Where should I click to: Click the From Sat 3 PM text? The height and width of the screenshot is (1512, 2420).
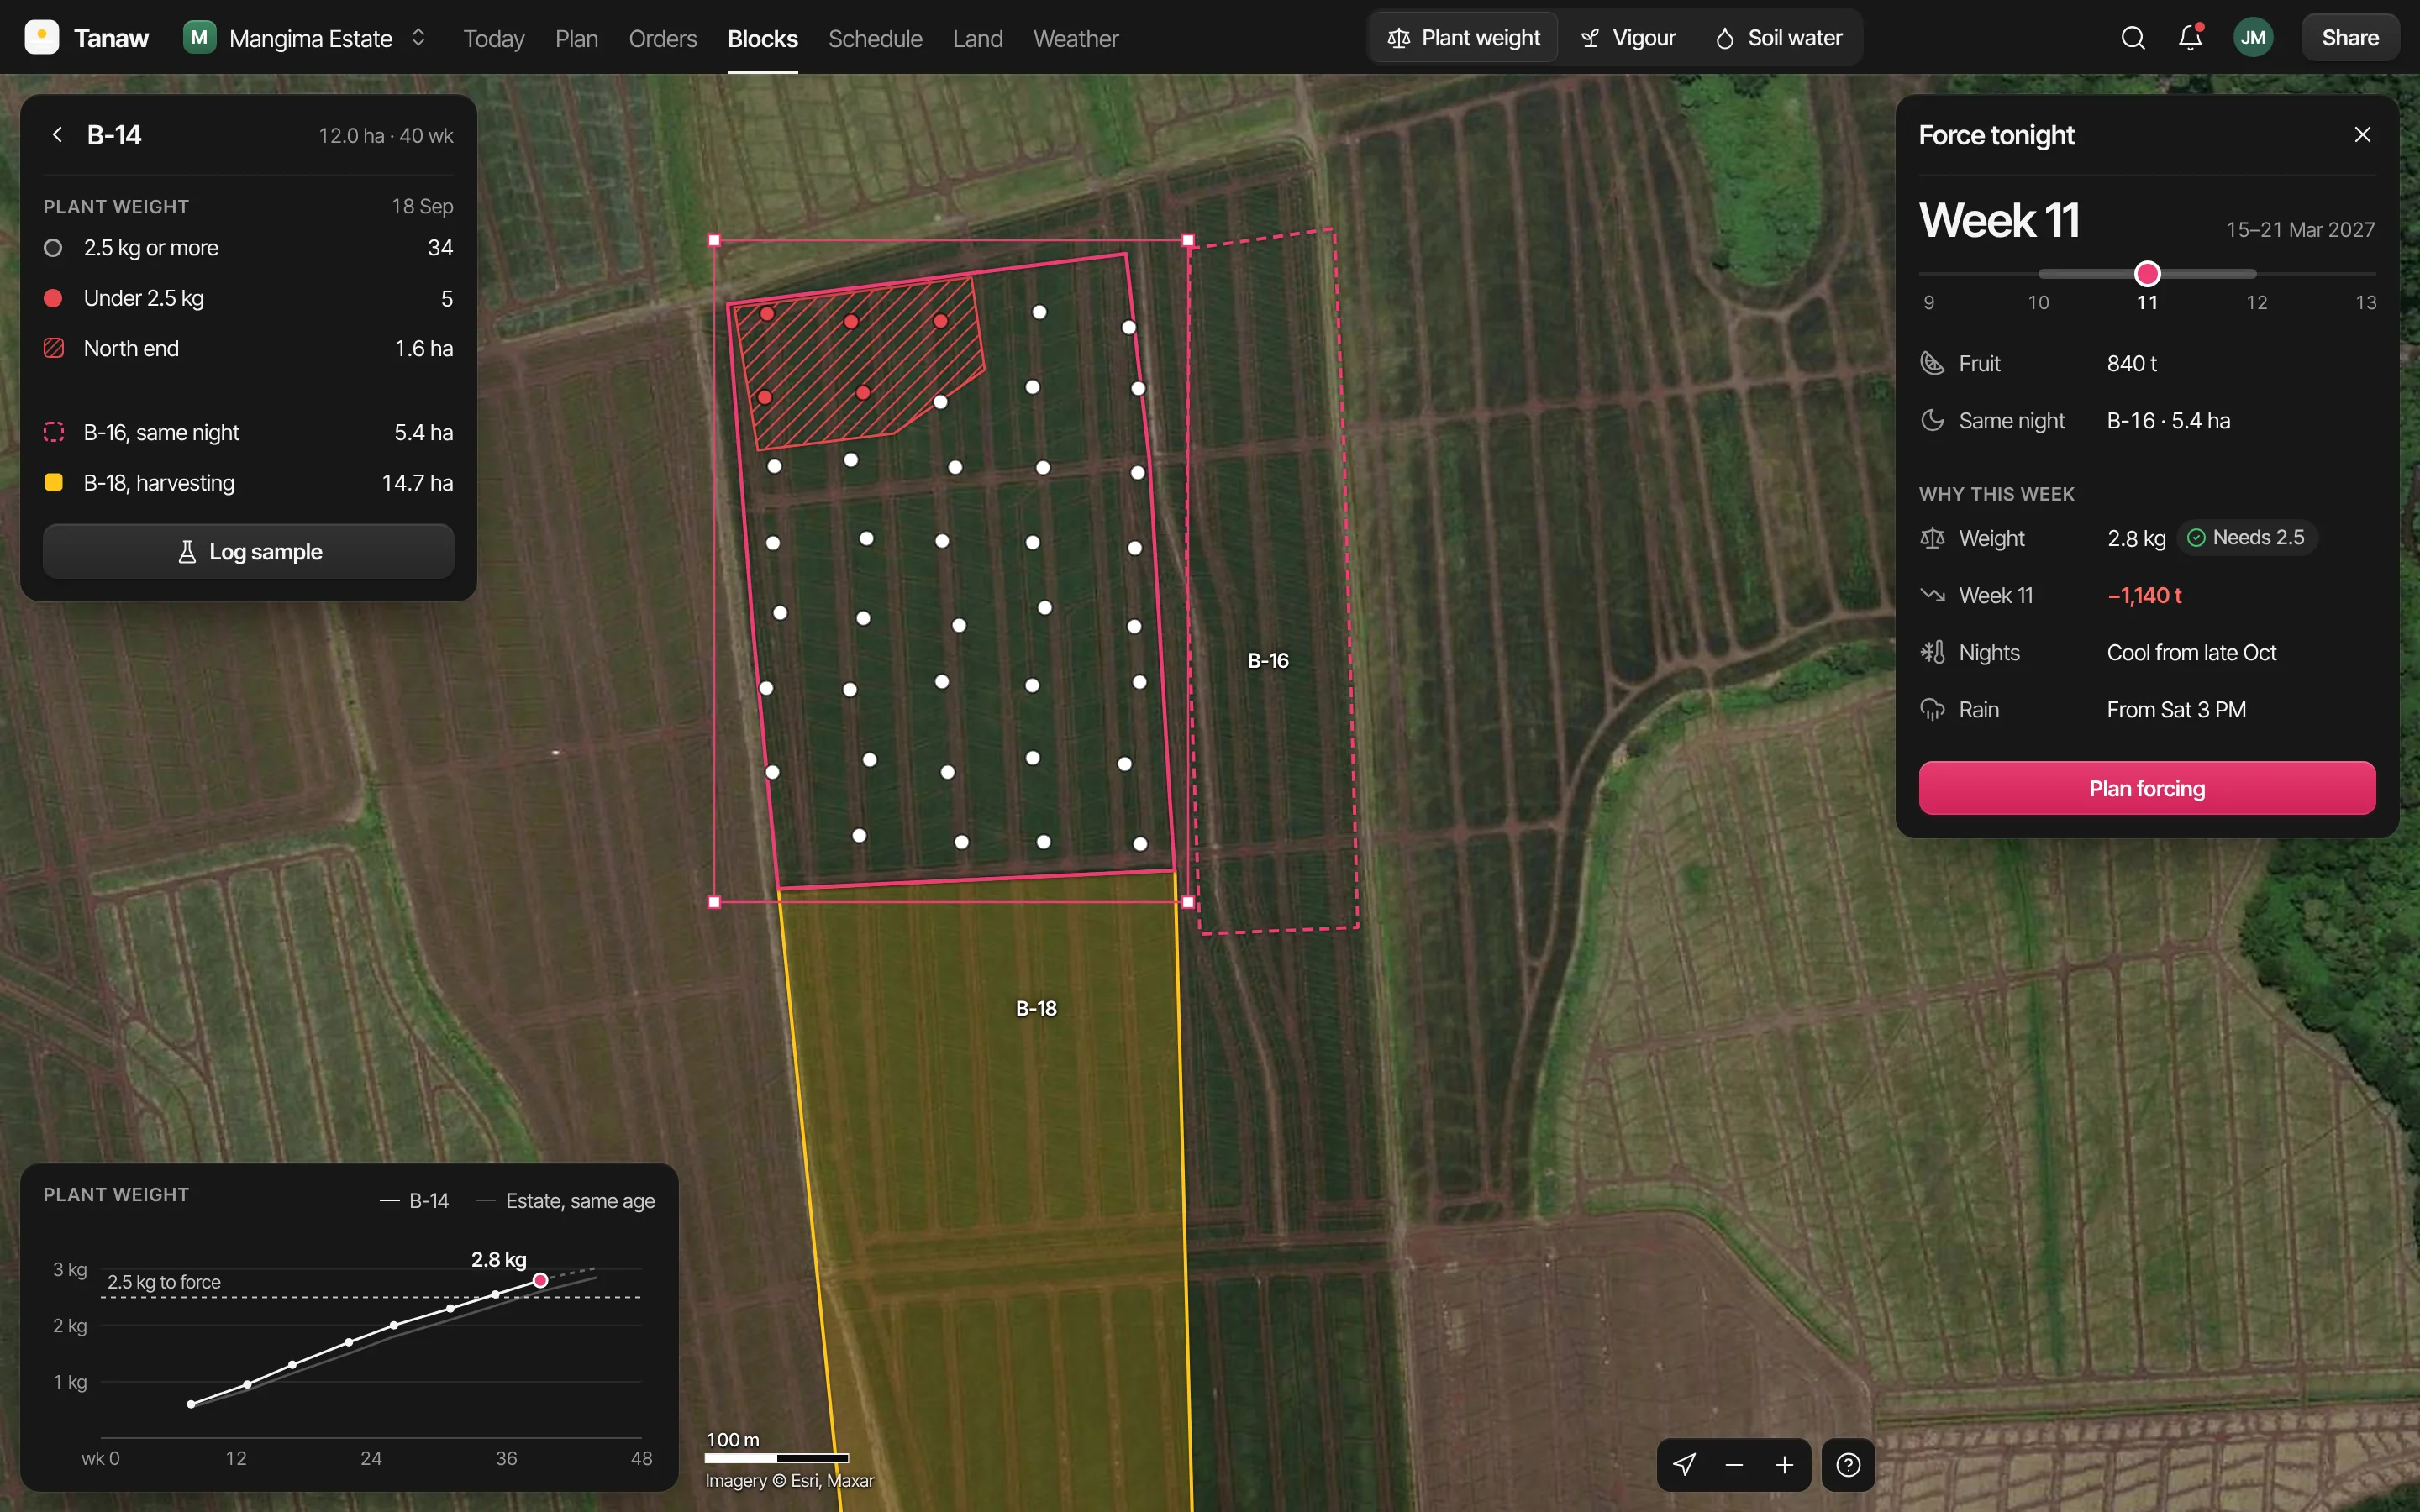coord(2176,709)
